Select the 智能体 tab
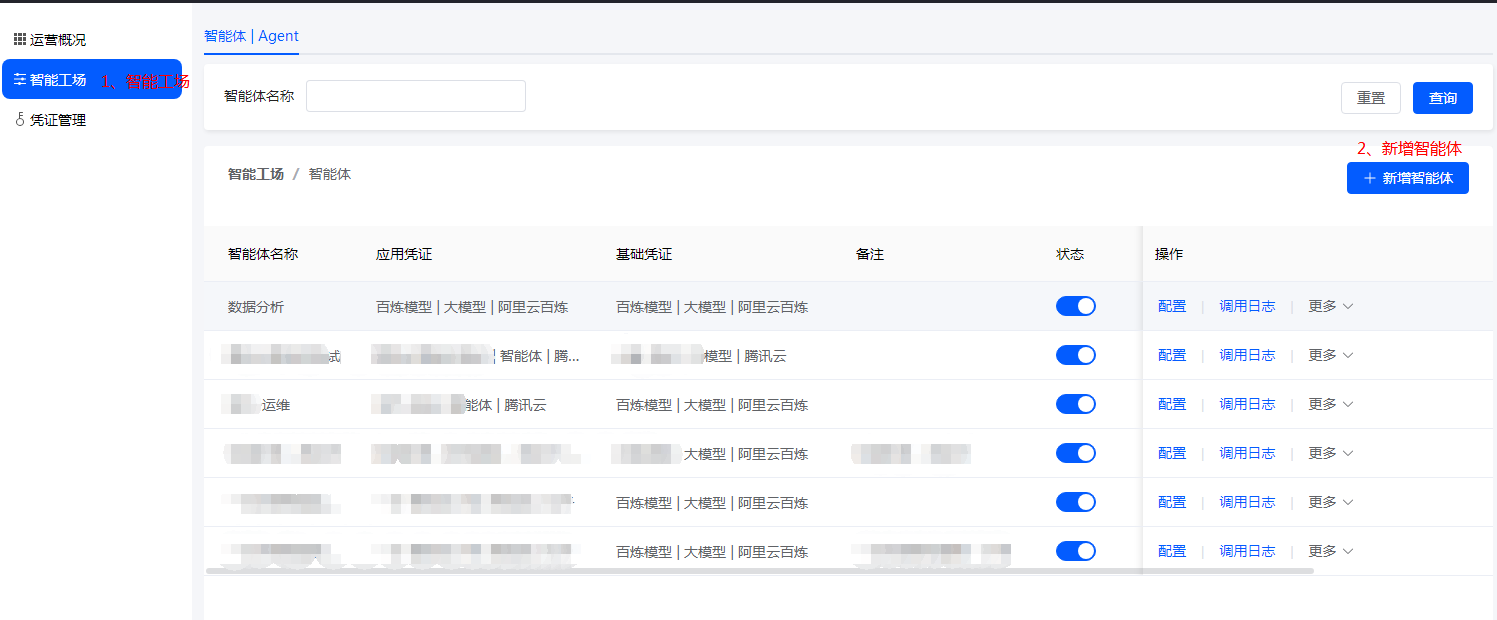Screen dimensions: 1497x620 pos(225,36)
